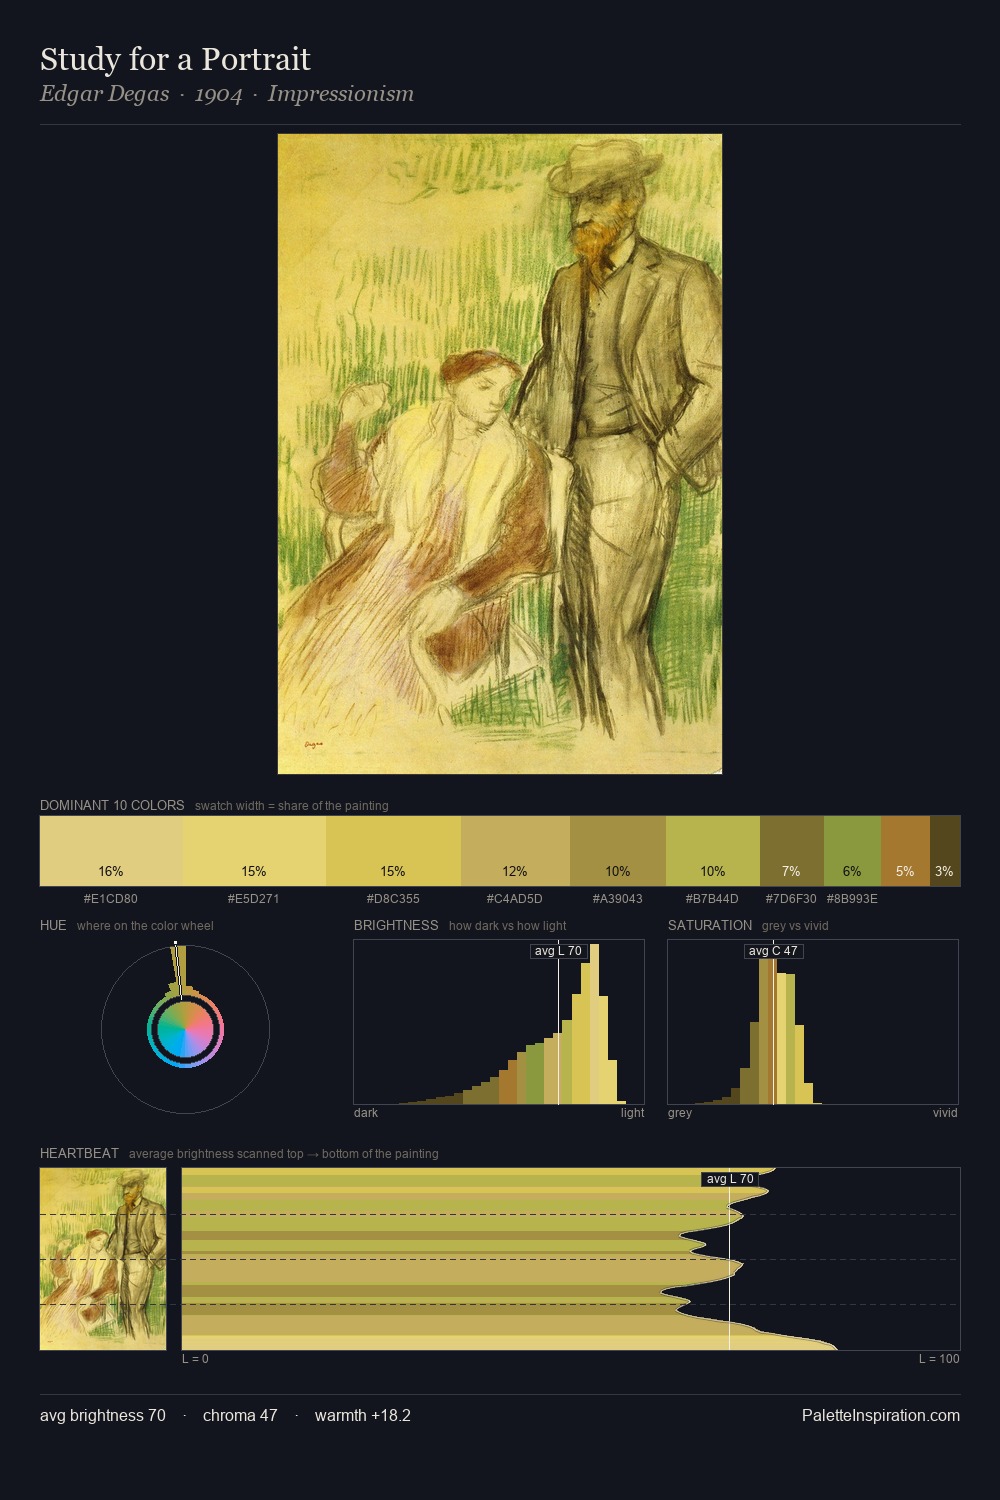Click the 'avg L 70' label in heartbeat chart

pos(730,1179)
